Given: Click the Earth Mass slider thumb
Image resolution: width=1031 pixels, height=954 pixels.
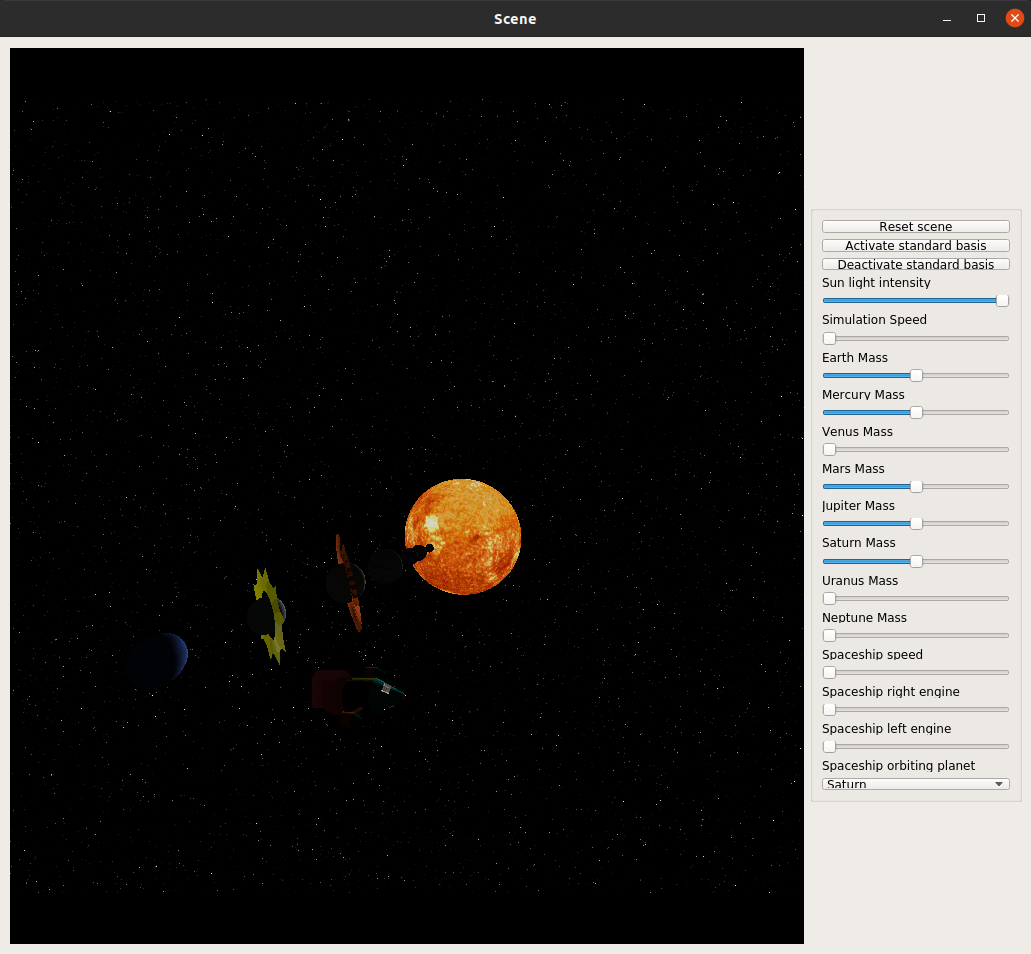Looking at the screenshot, I should pos(916,375).
